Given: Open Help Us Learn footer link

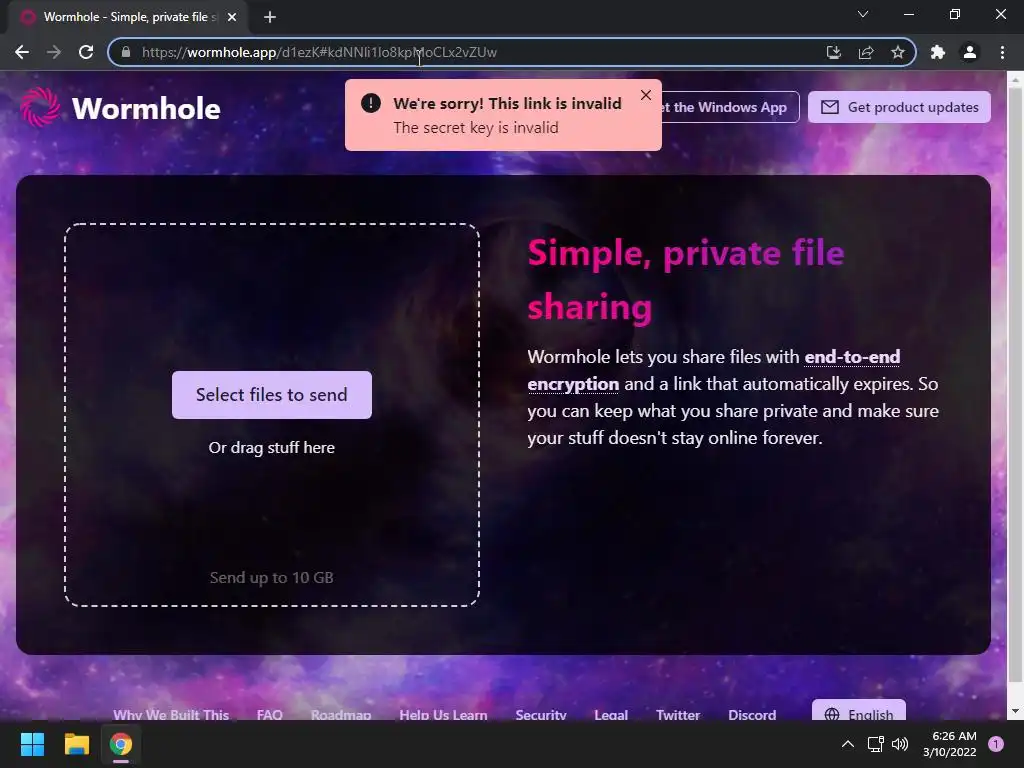Looking at the screenshot, I should (443, 714).
